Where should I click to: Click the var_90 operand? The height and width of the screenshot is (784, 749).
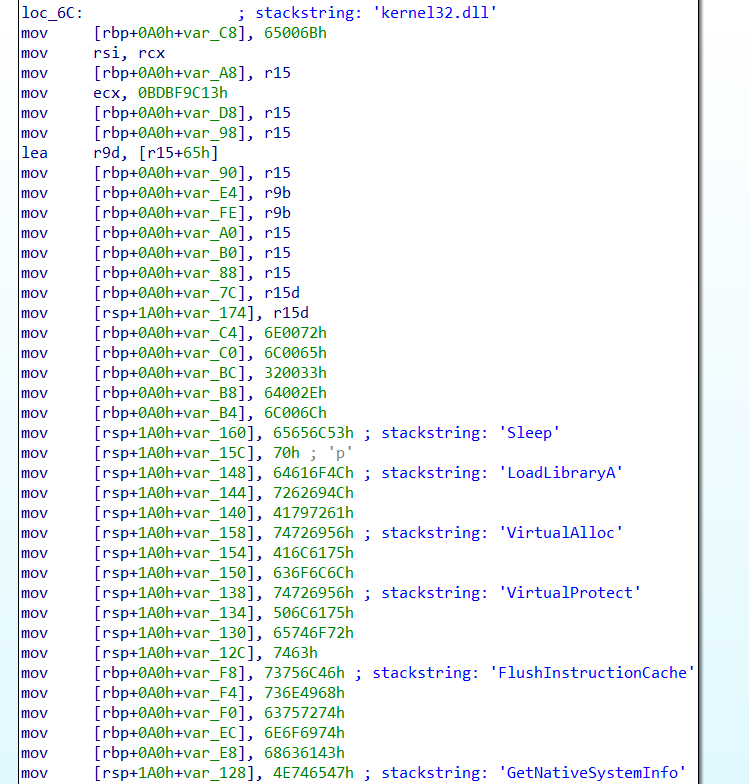[x=210, y=172]
